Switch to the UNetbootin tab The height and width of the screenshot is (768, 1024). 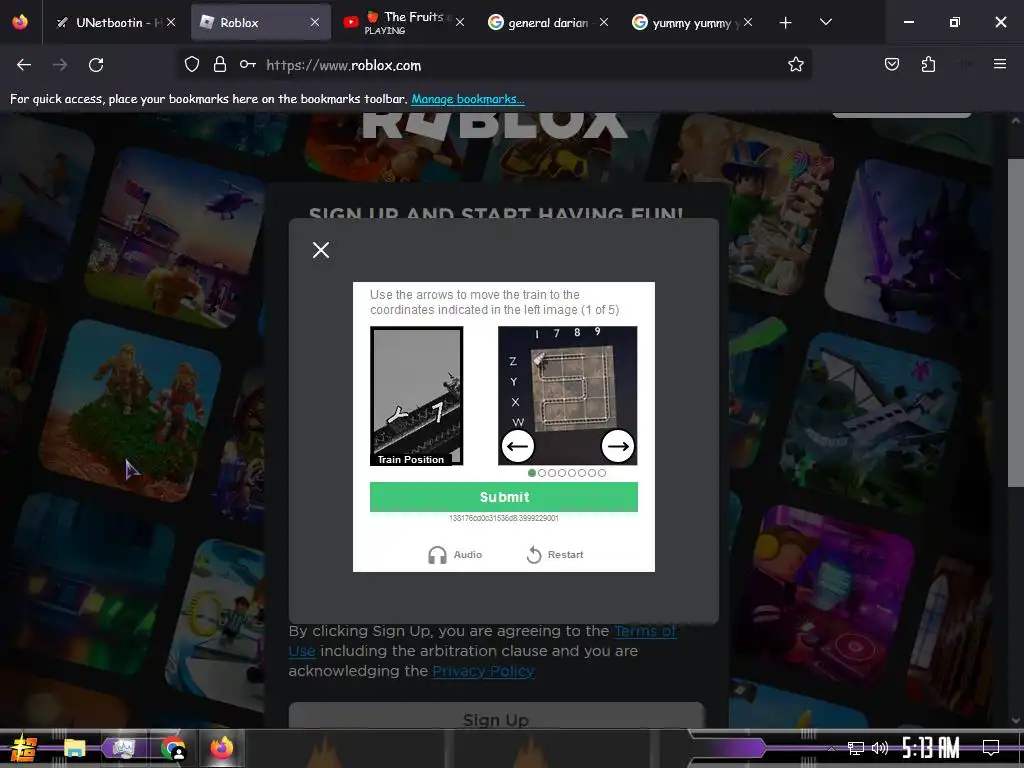114,23
